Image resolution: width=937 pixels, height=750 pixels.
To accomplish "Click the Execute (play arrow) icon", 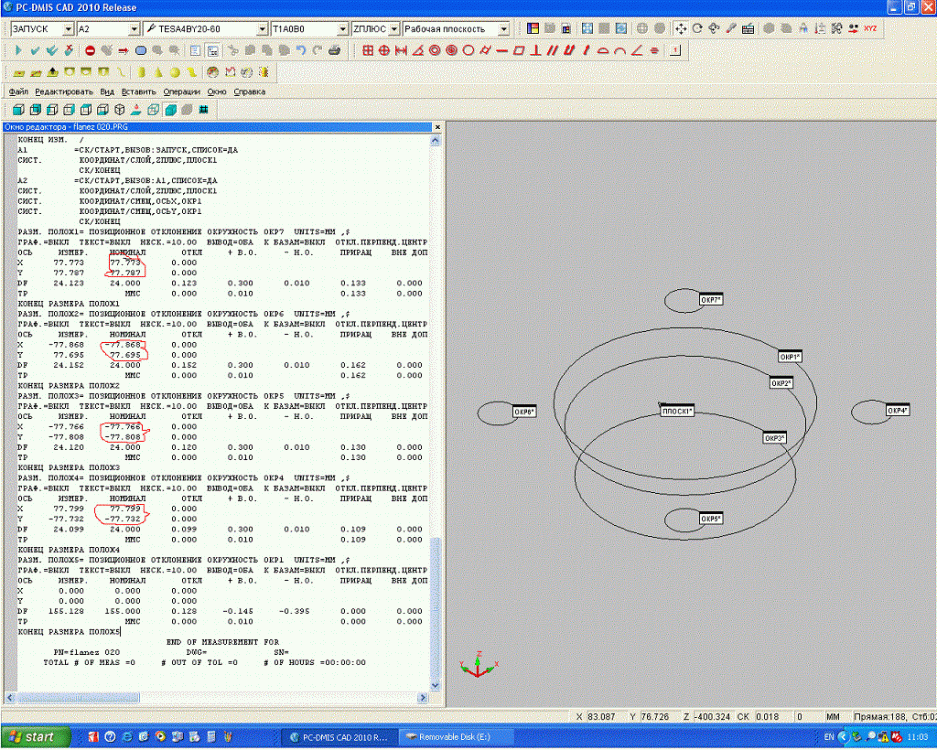I will point(18,51).
